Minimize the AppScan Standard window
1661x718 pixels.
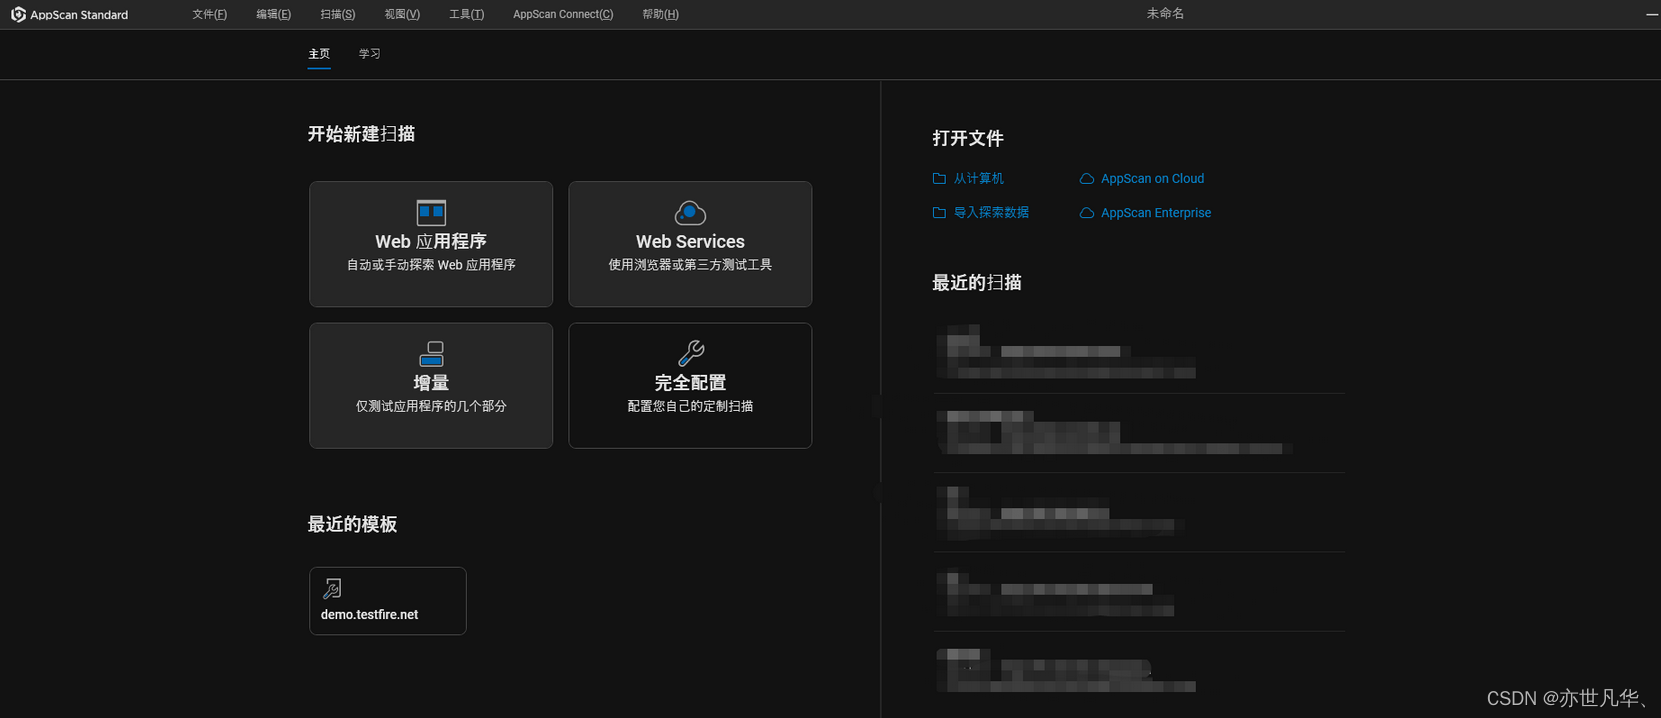(x=1652, y=14)
